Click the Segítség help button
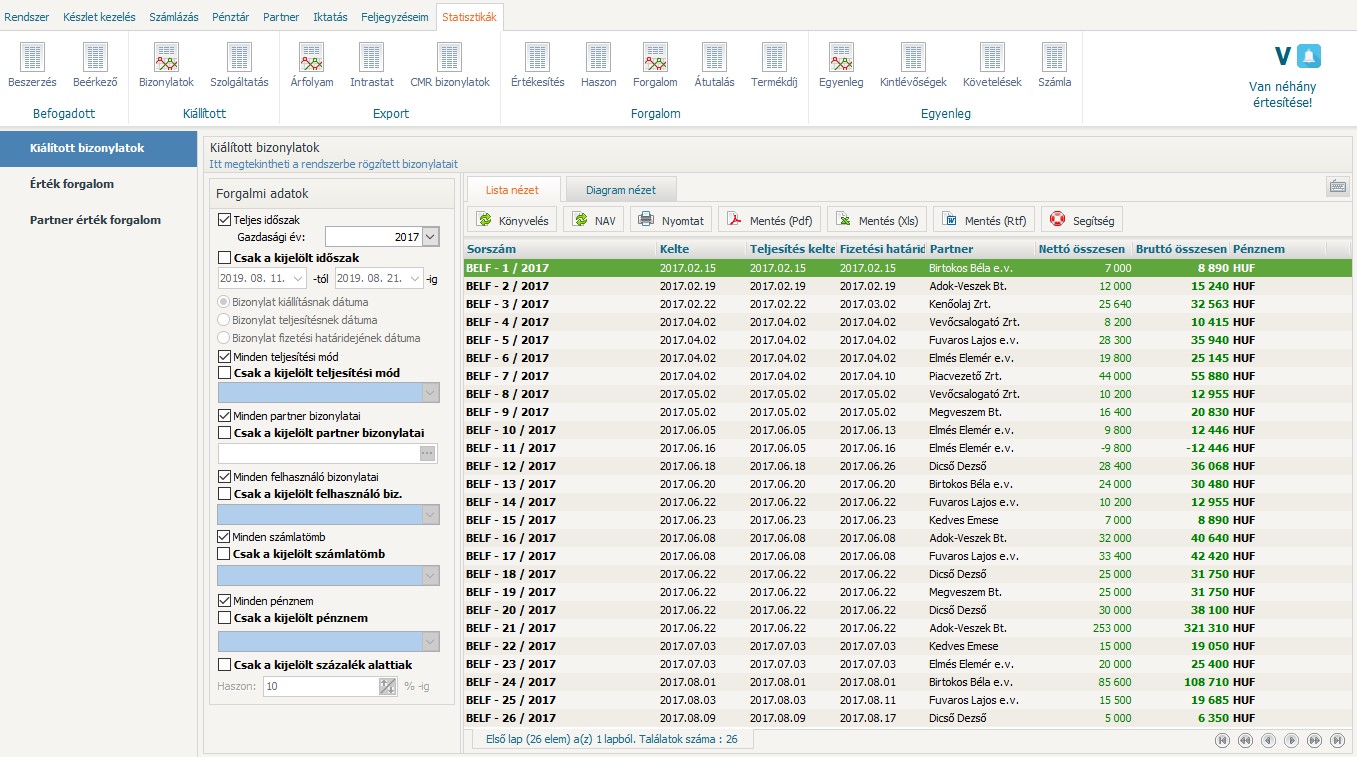The image size is (1357, 757). pyautogui.click(x=1084, y=220)
